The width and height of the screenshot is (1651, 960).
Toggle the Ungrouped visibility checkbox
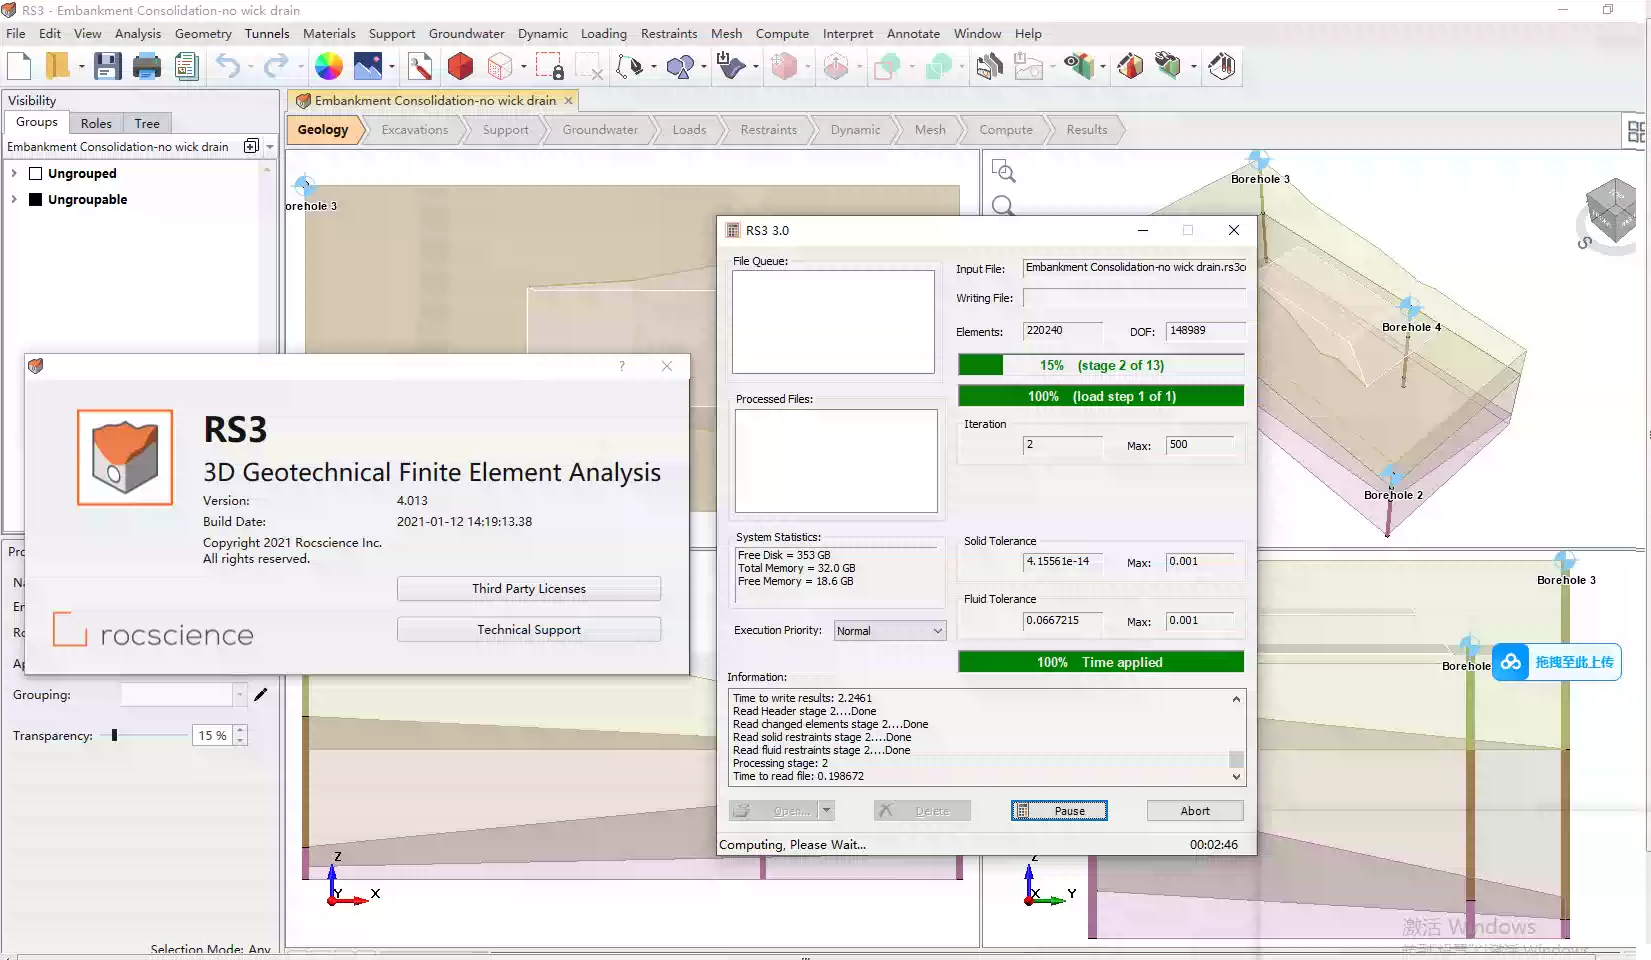tap(35, 173)
